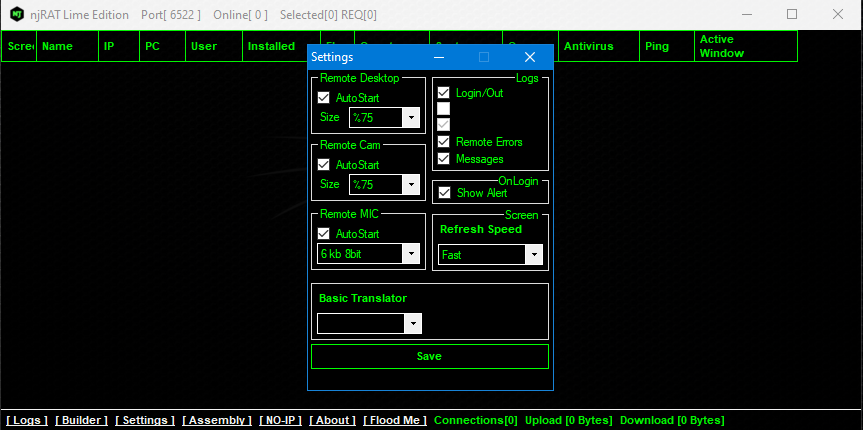863x430 pixels.
Task: Uncheck the Messages log option
Action: pos(444,159)
